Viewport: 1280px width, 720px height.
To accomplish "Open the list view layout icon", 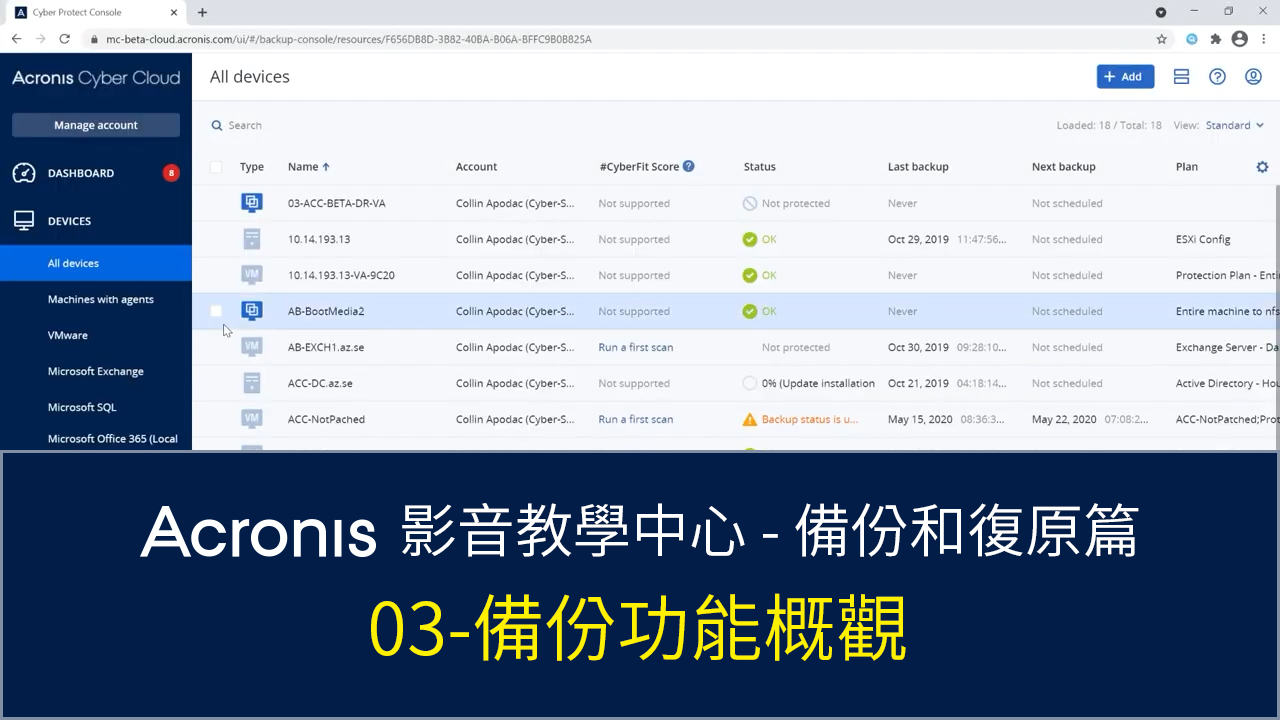I will tap(1181, 77).
